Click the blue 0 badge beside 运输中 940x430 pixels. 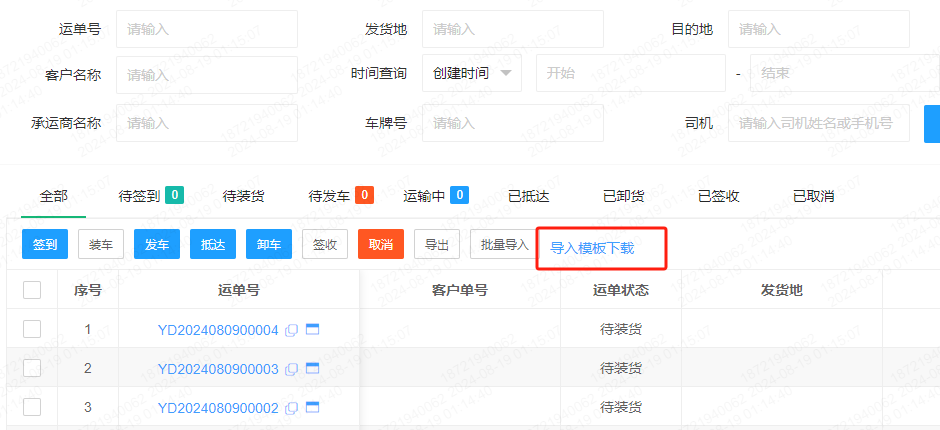point(459,195)
